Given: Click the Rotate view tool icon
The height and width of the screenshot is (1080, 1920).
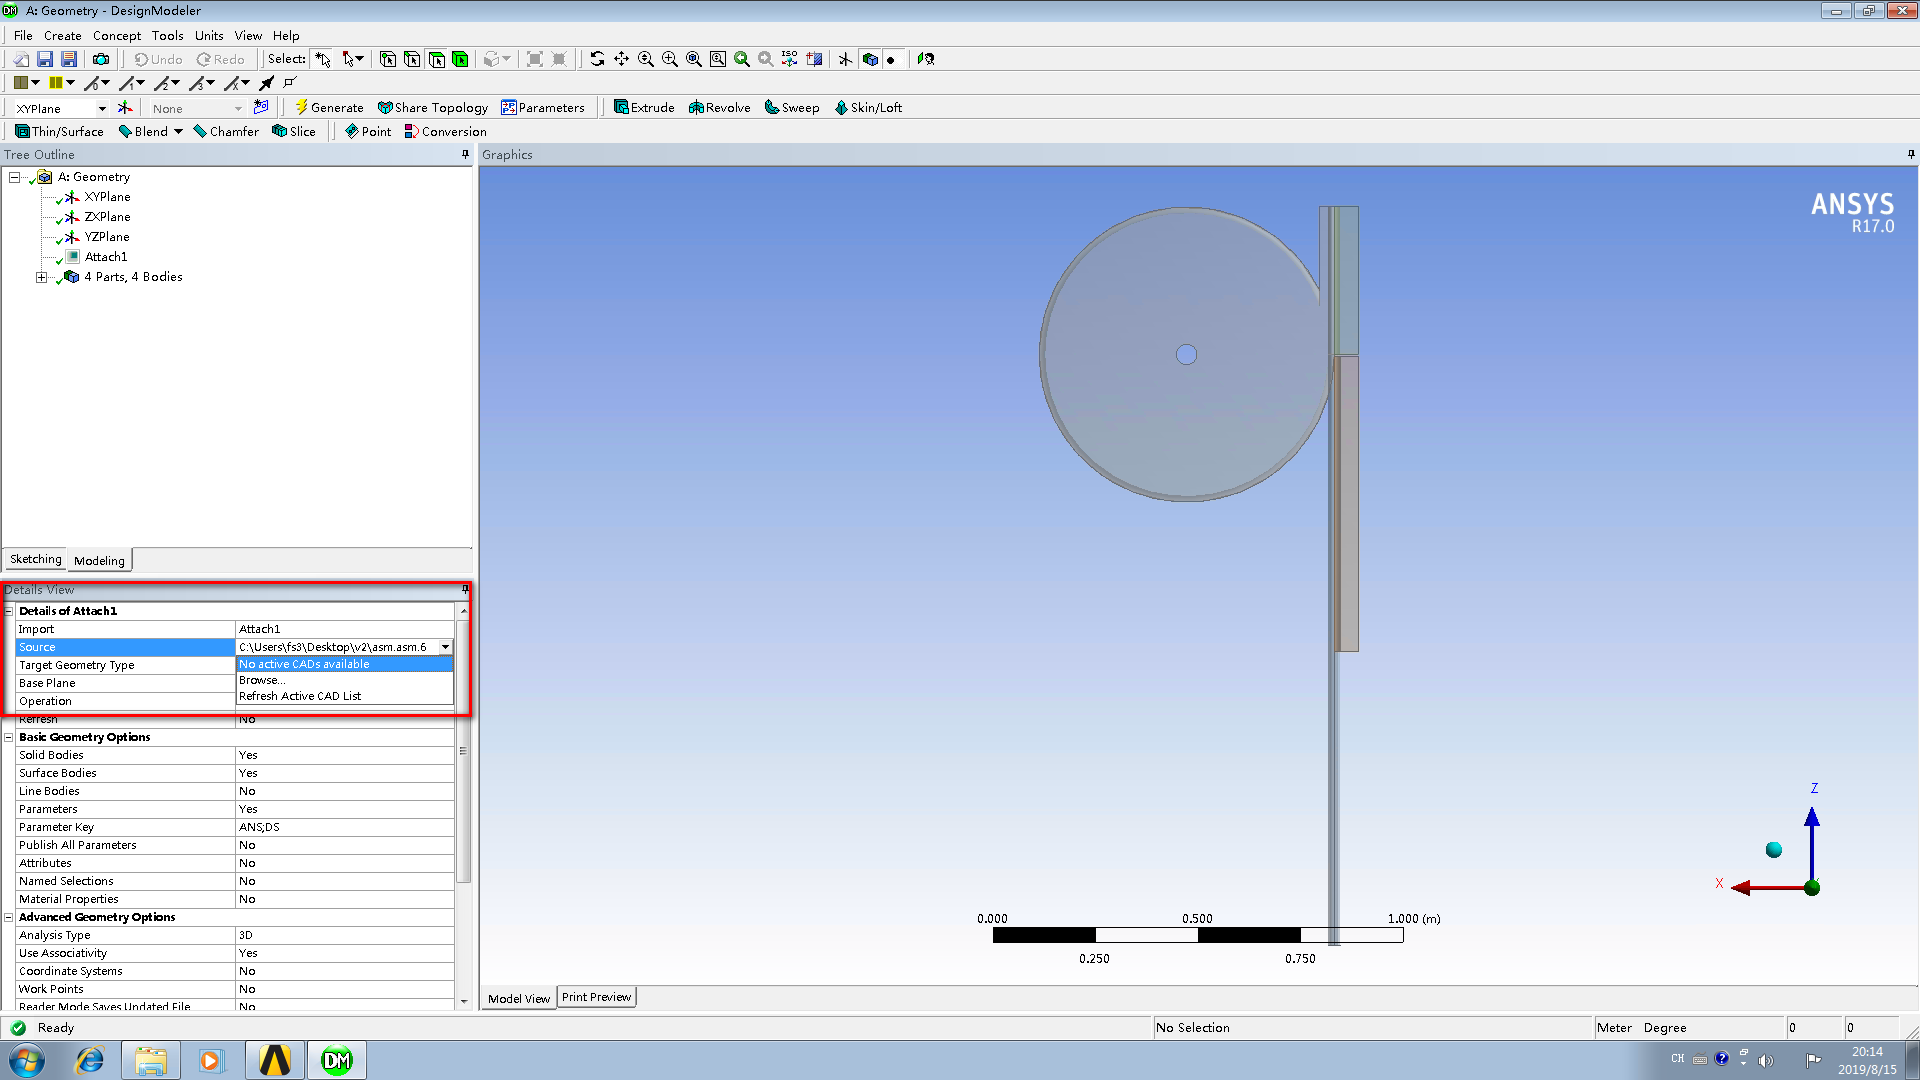Looking at the screenshot, I should pyautogui.click(x=597, y=59).
